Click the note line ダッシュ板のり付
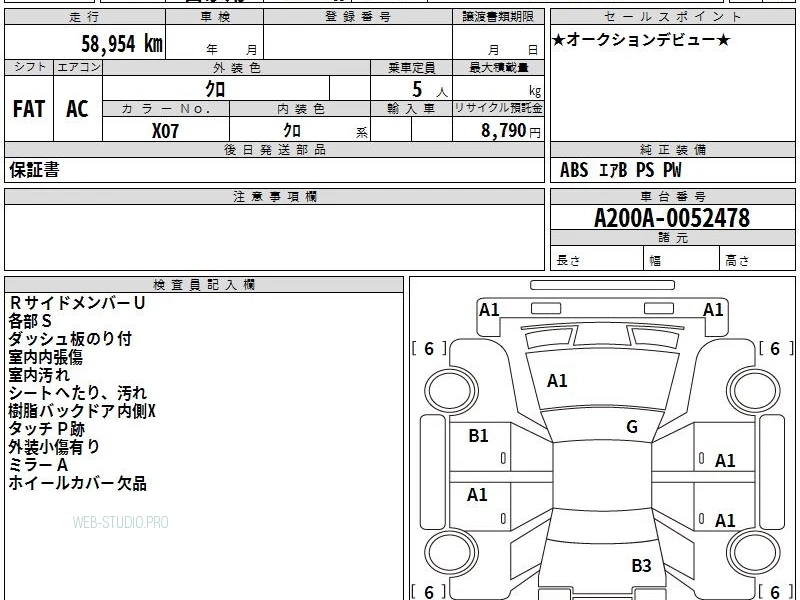The image size is (800, 600). tap(70, 339)
